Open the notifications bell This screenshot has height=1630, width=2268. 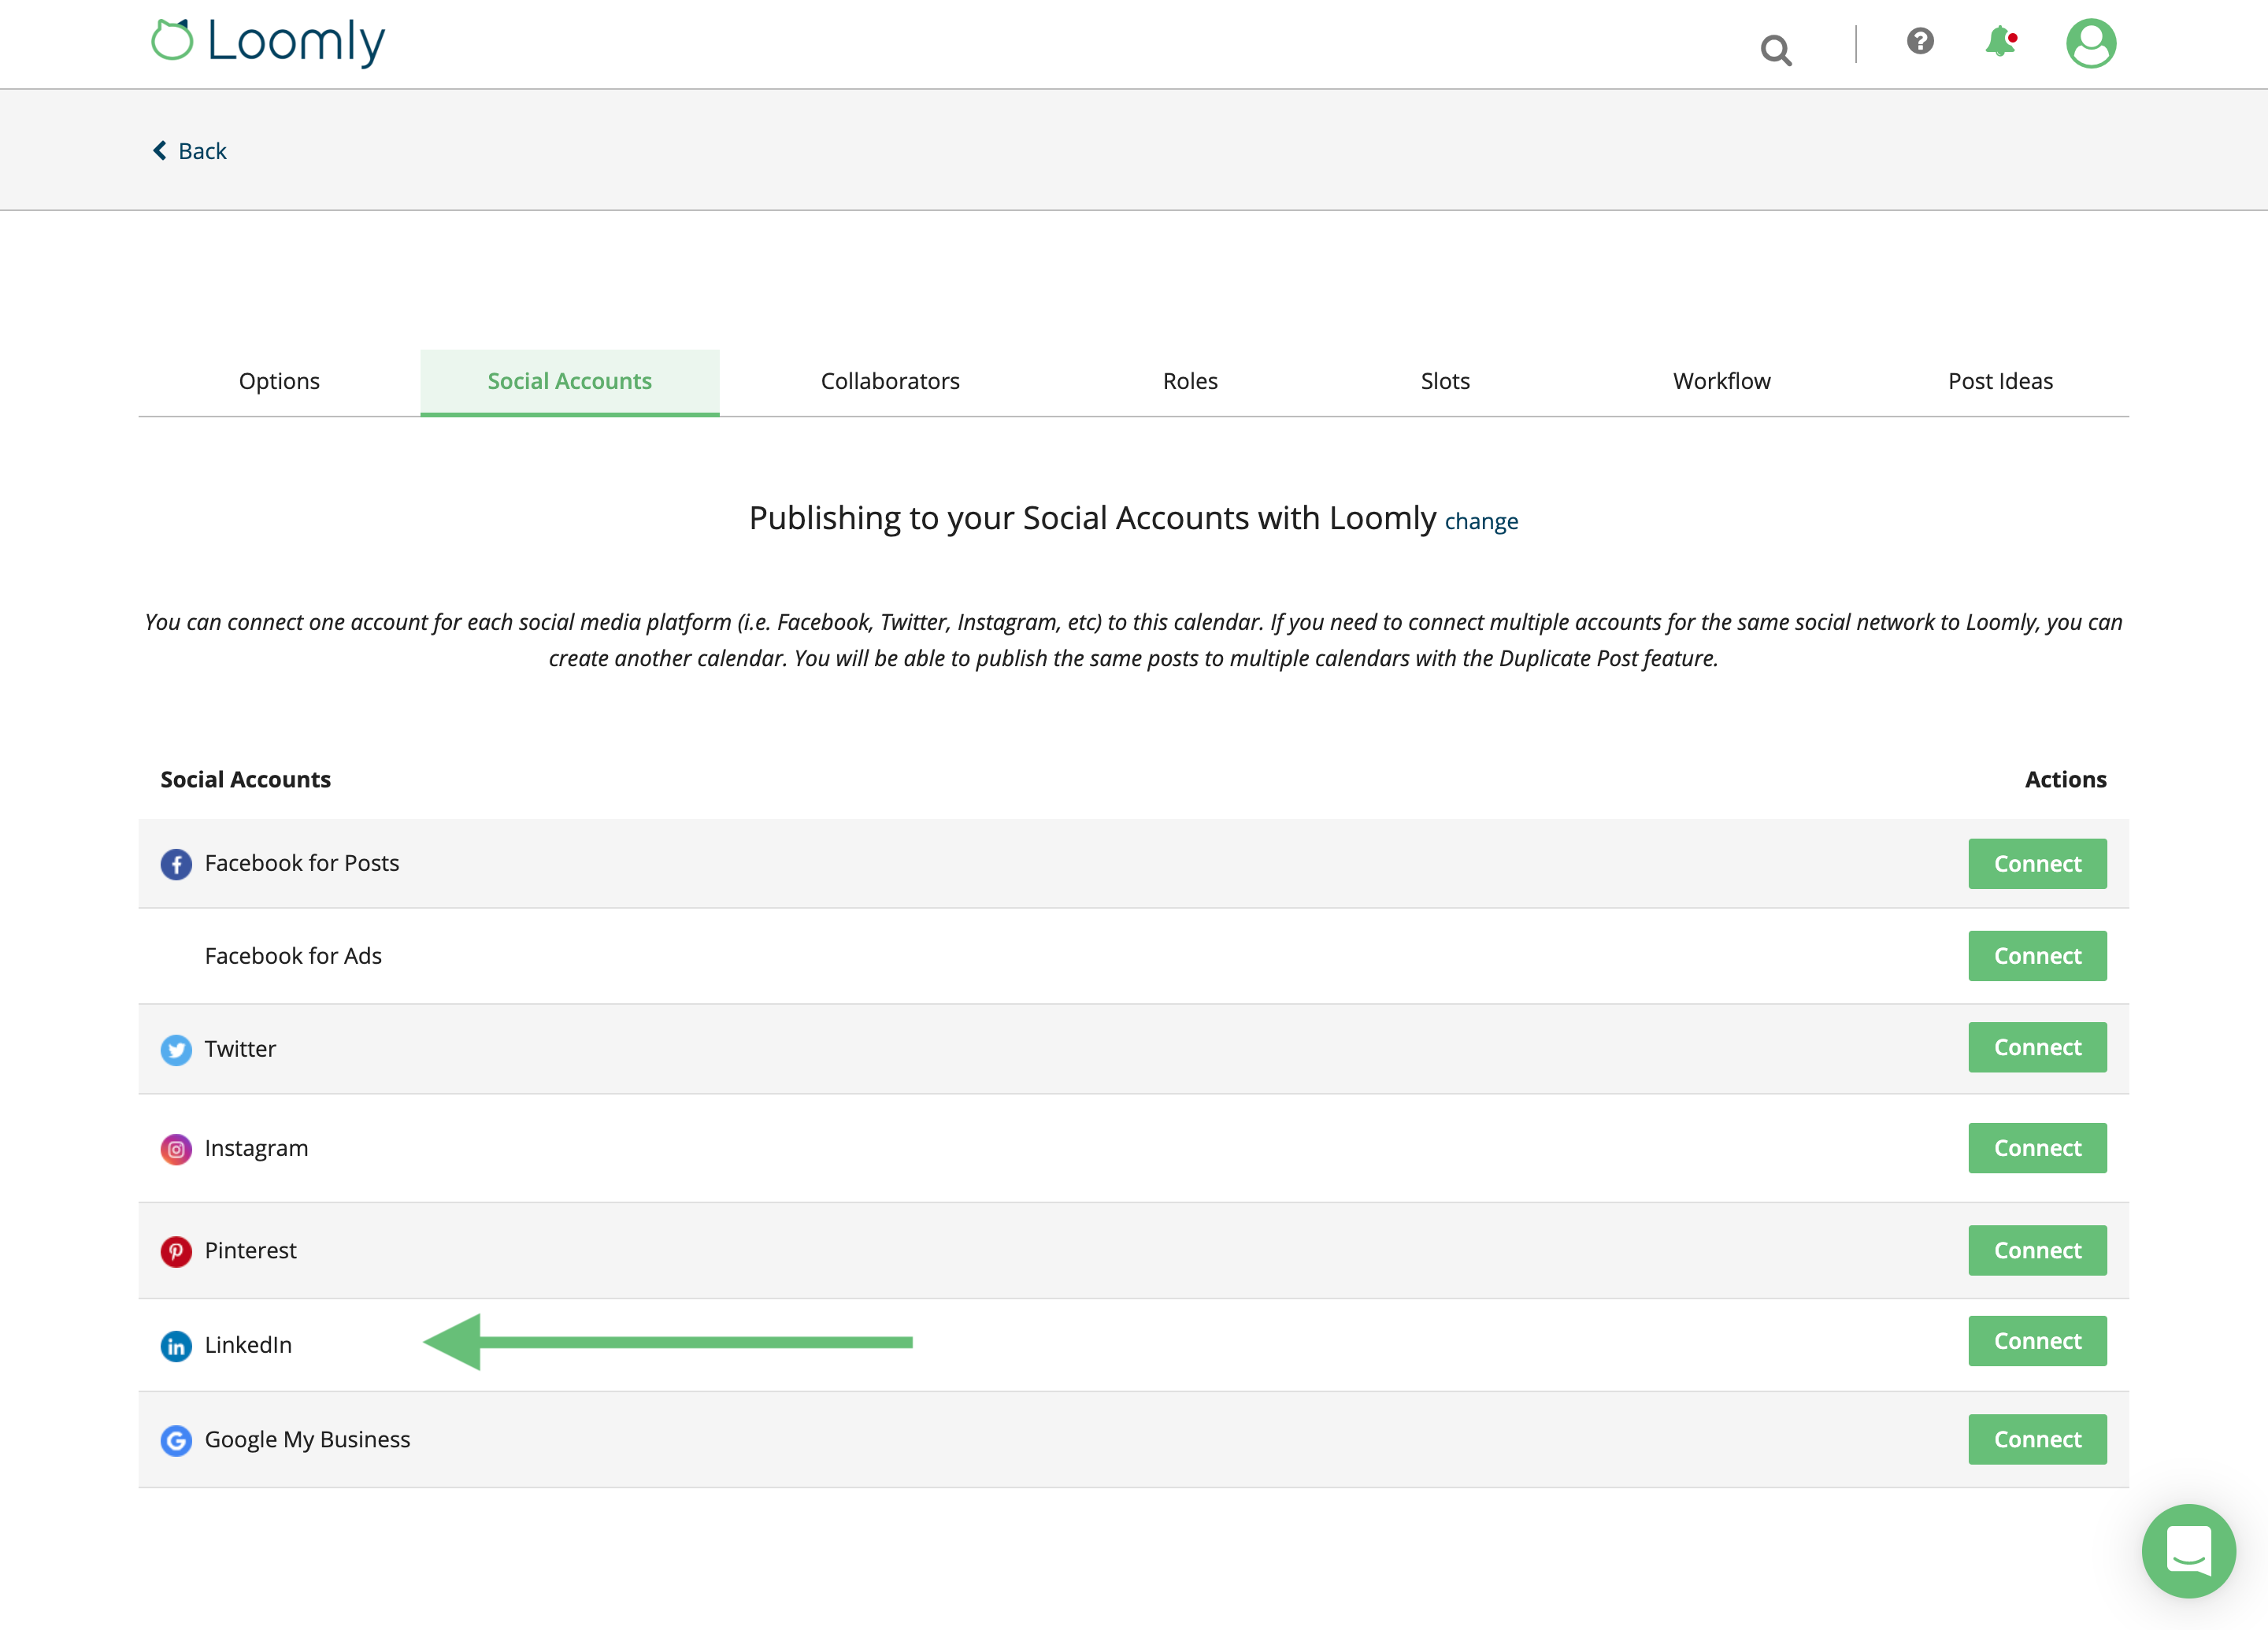(x=2001, y=42)
